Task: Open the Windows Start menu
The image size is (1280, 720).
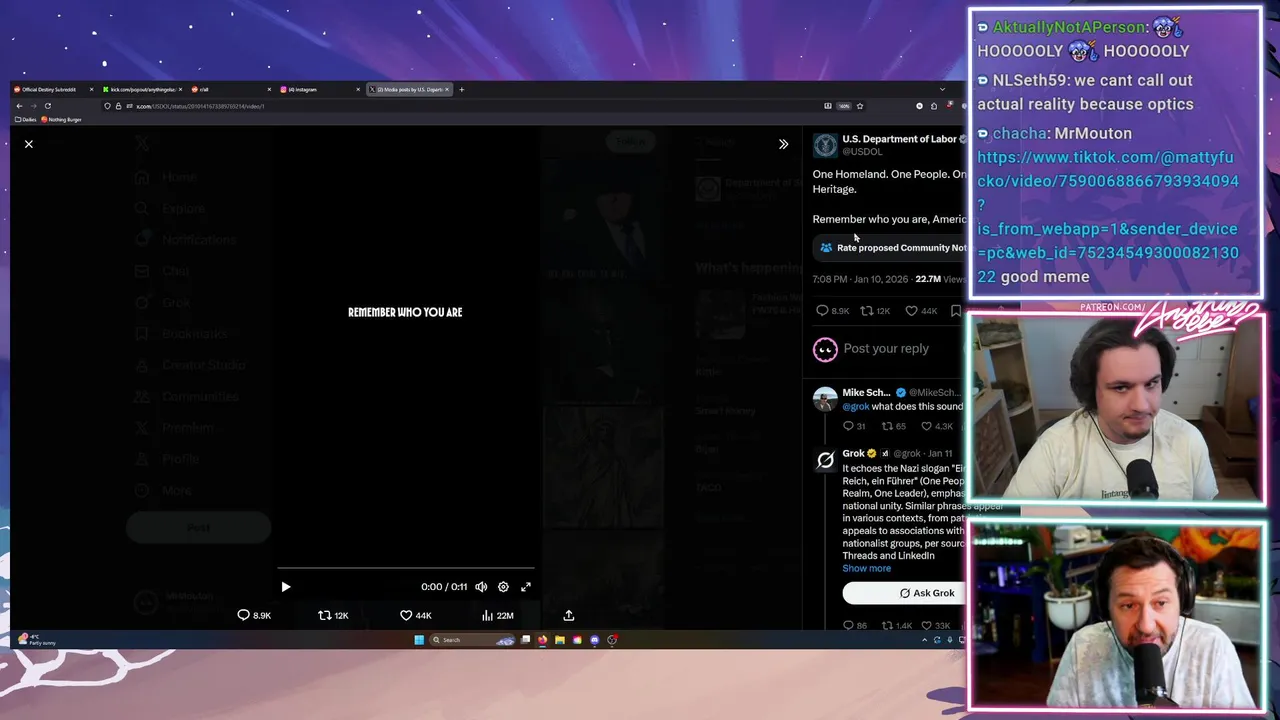Action: click(x=419, y=640)
